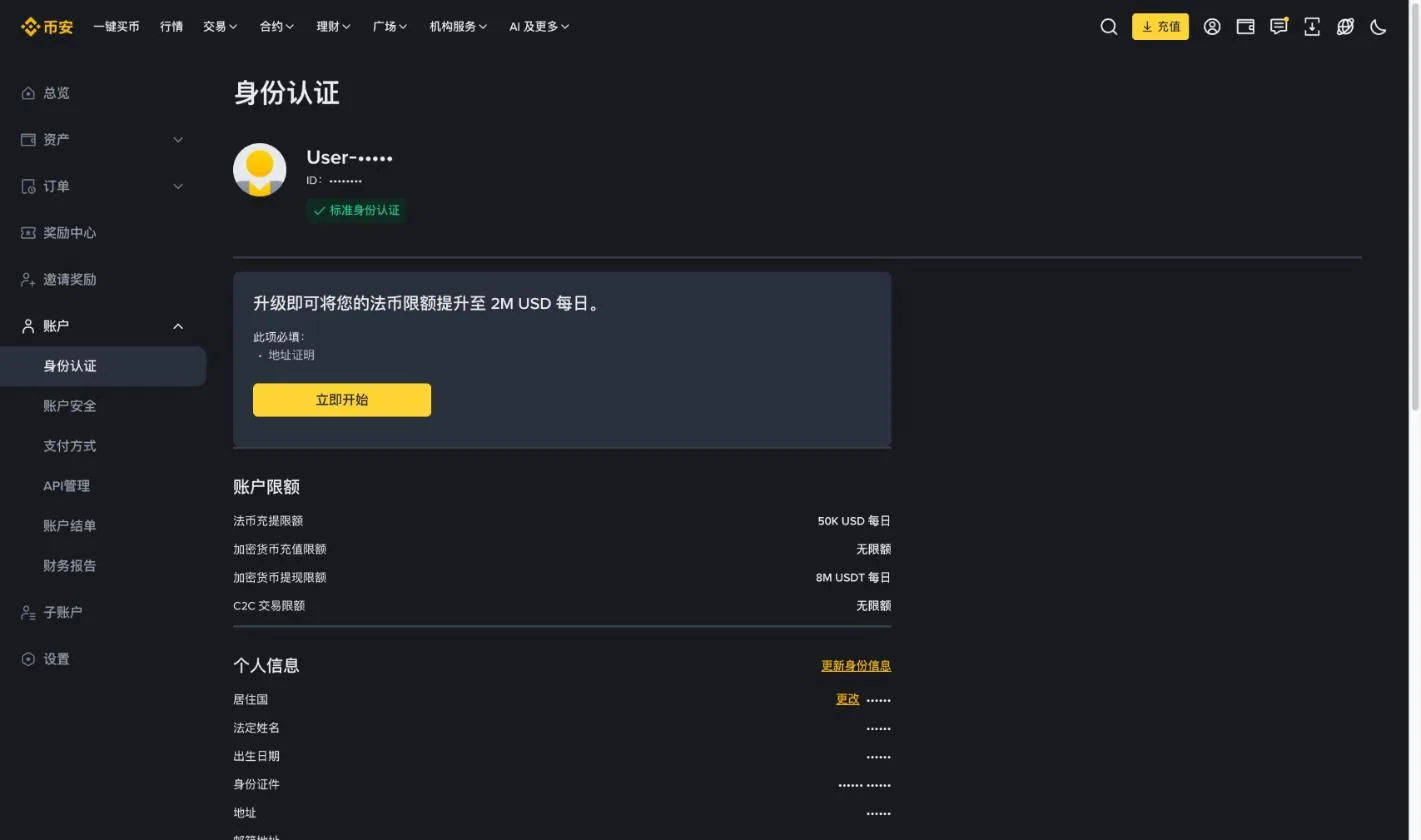Open the globe language settings icon
Image resolution: width=1421 pixels, height=840 pixels.
[1345, 27]
